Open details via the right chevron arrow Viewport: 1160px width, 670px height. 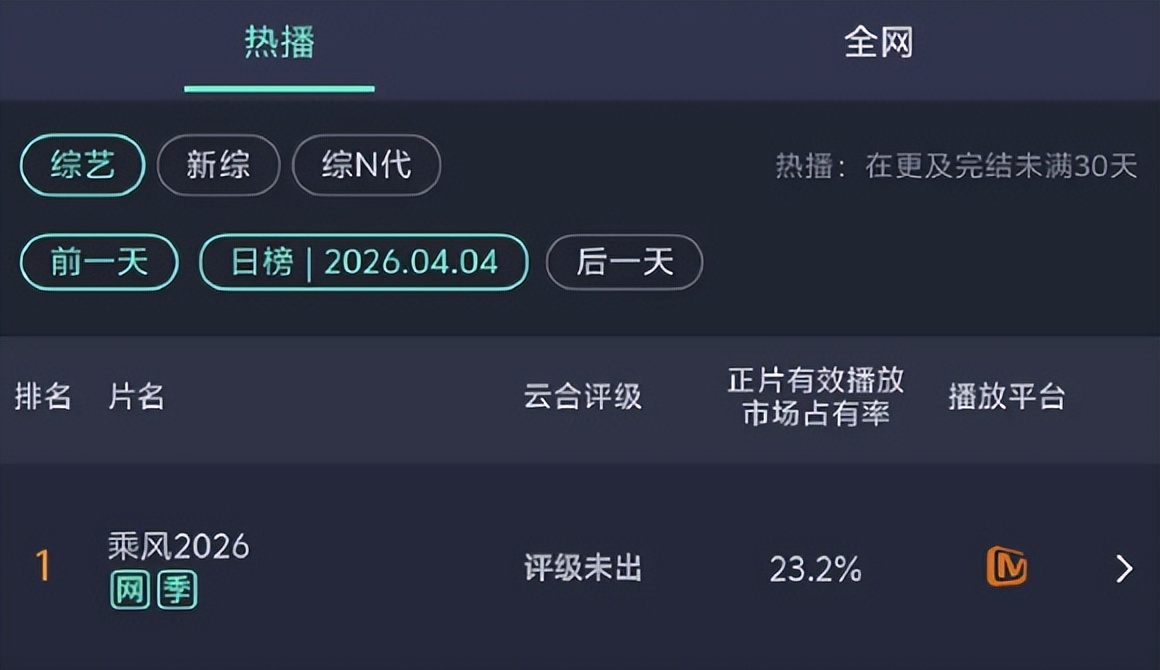point(1124,568)
